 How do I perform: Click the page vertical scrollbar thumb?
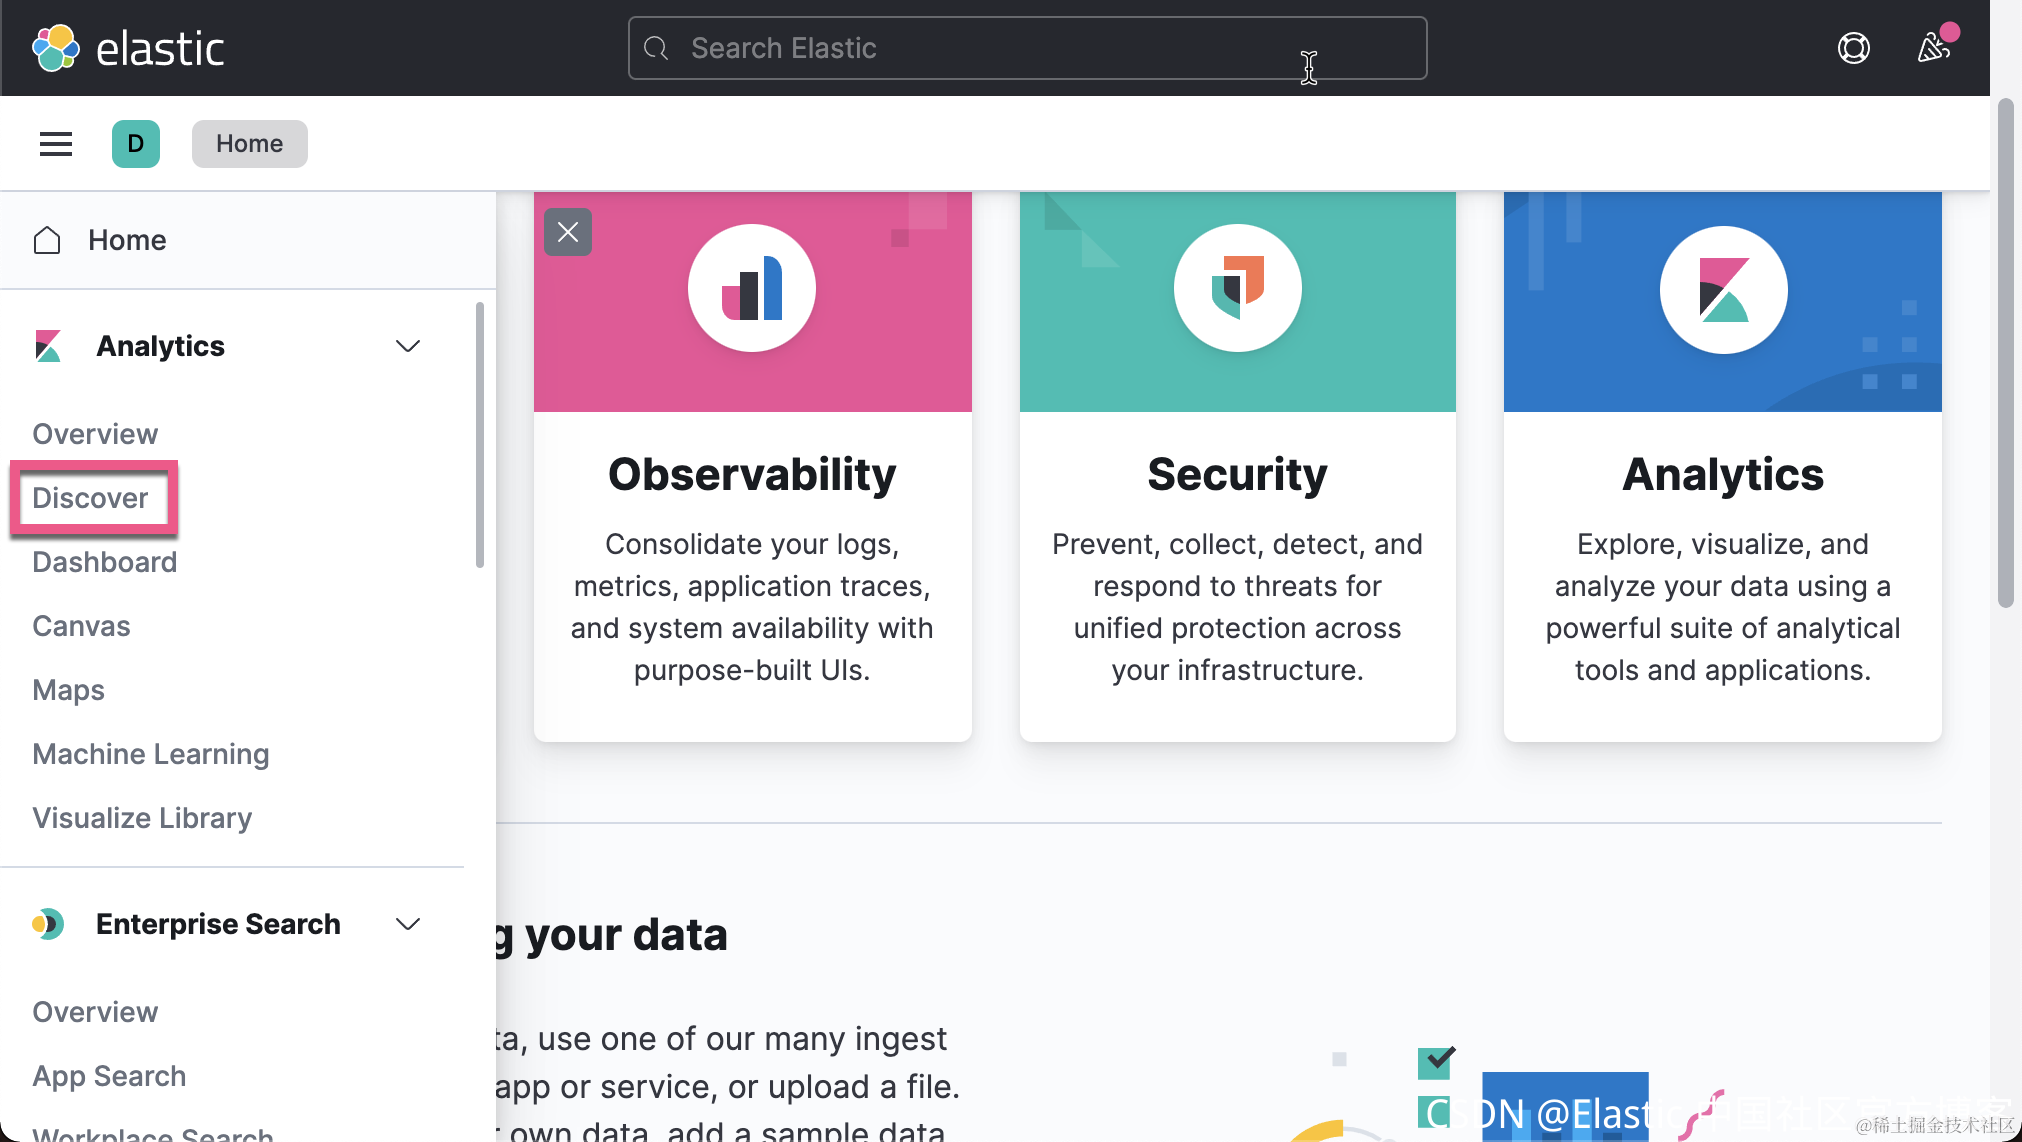click(2005, 350)
